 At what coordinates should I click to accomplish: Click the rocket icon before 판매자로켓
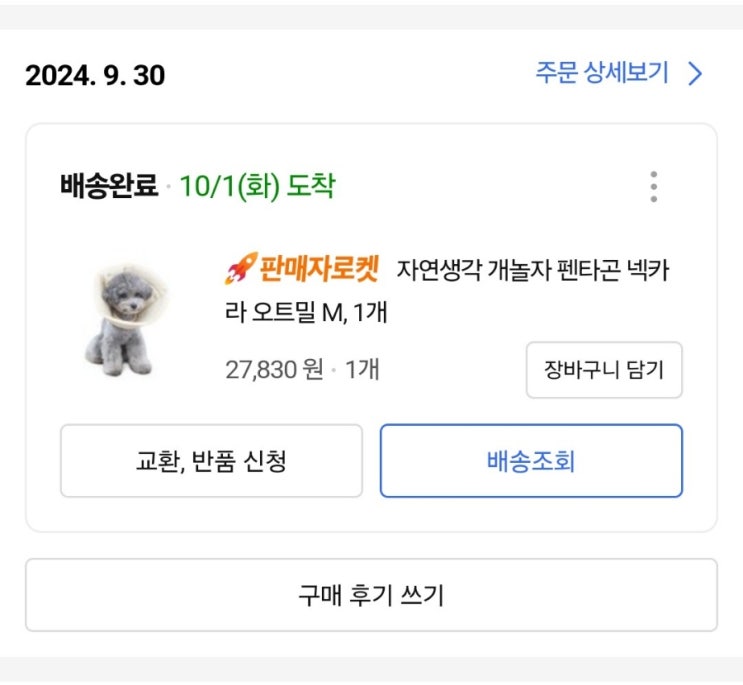tap(240, 268)
